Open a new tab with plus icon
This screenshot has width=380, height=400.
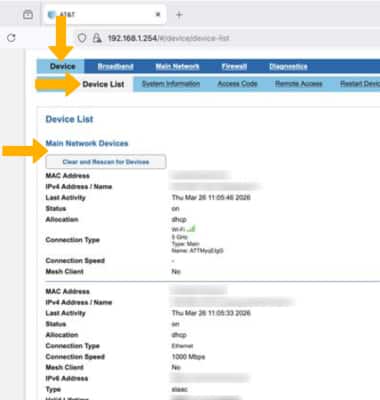pos(179,15)
